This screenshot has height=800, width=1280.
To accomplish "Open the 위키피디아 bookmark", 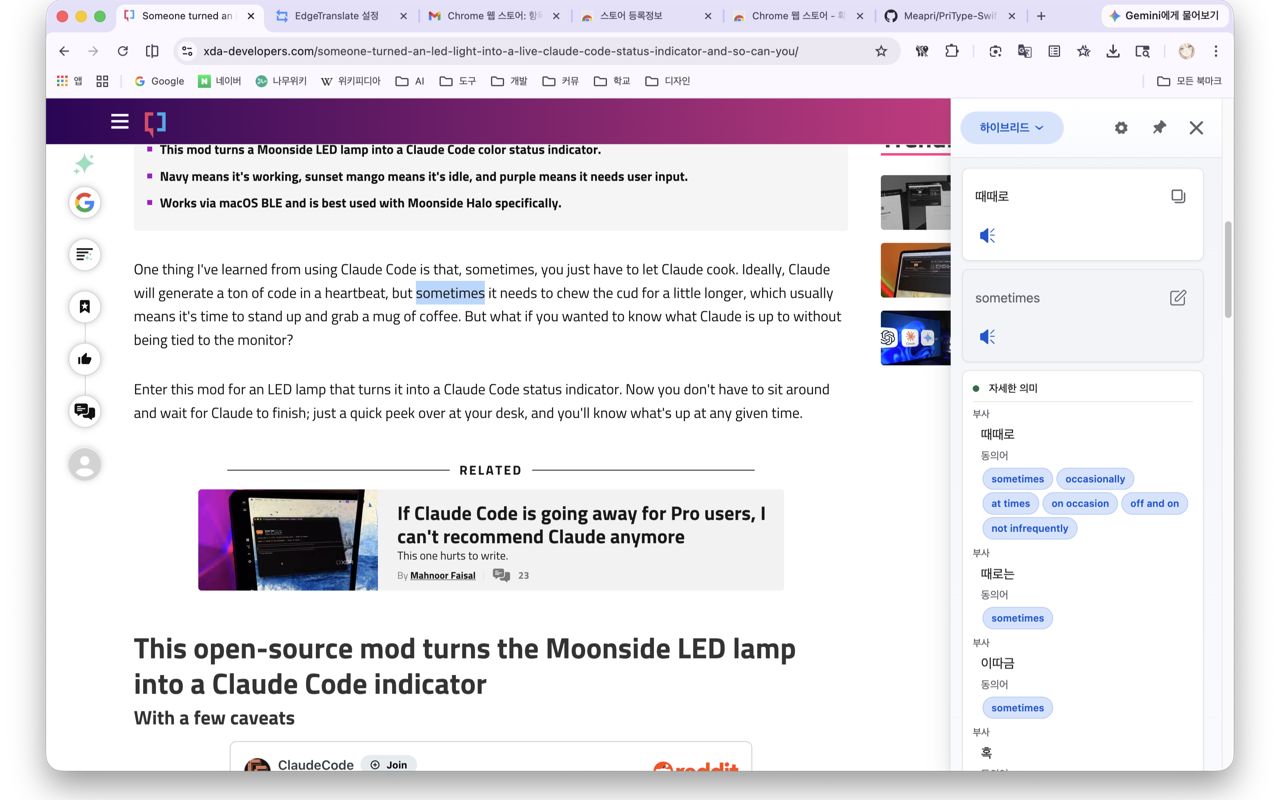I will click(x=350, y=81).
